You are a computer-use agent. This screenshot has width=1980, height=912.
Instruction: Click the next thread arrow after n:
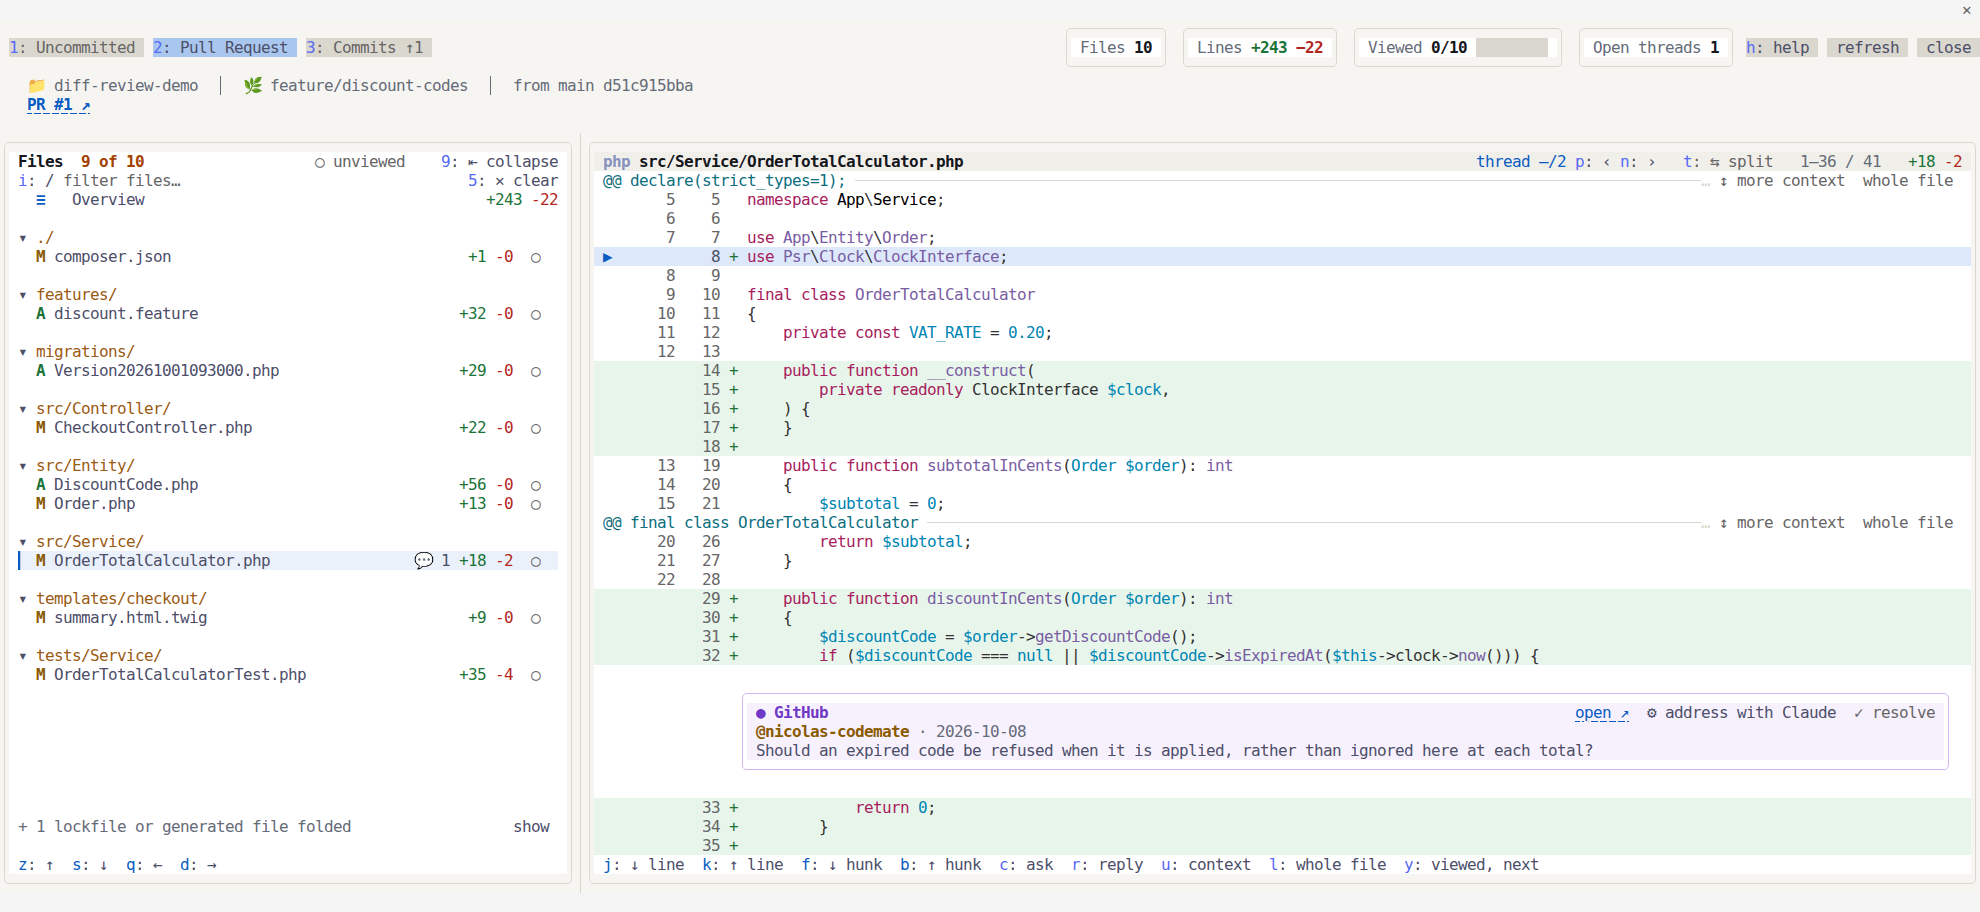tap(1652, 162)
